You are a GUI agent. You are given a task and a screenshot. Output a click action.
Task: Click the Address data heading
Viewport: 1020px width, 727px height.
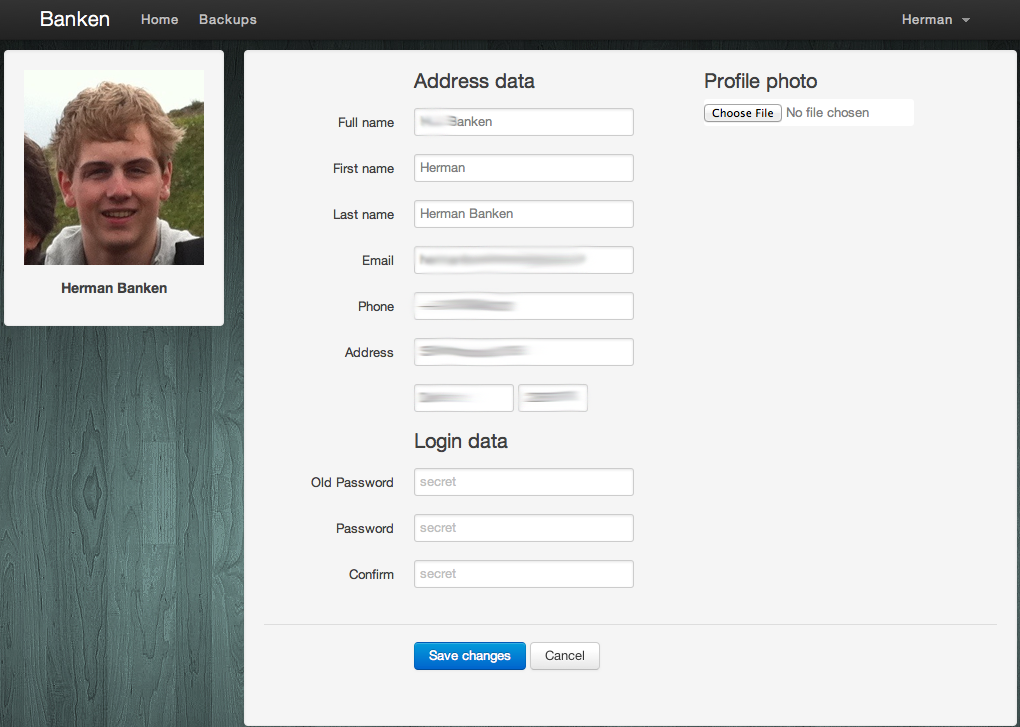click(x=474, y=81)
